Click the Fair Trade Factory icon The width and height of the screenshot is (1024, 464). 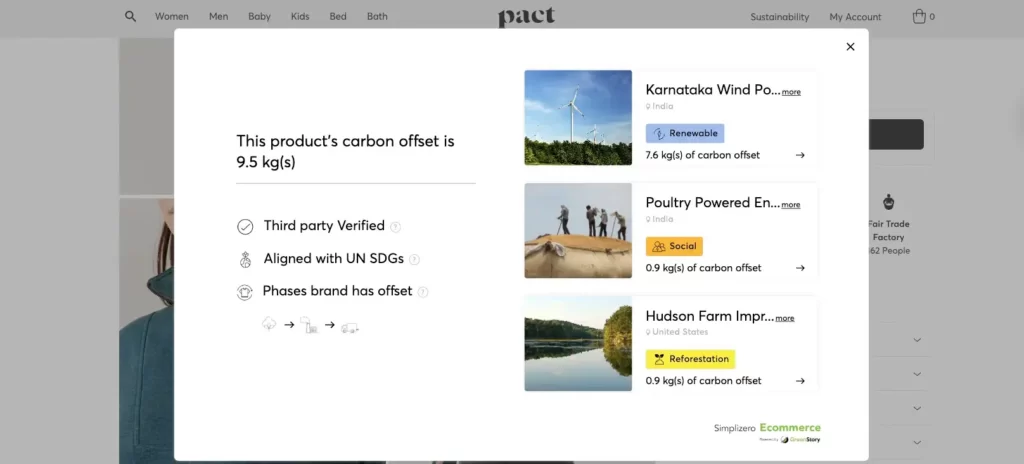click(x=888, y=201)
